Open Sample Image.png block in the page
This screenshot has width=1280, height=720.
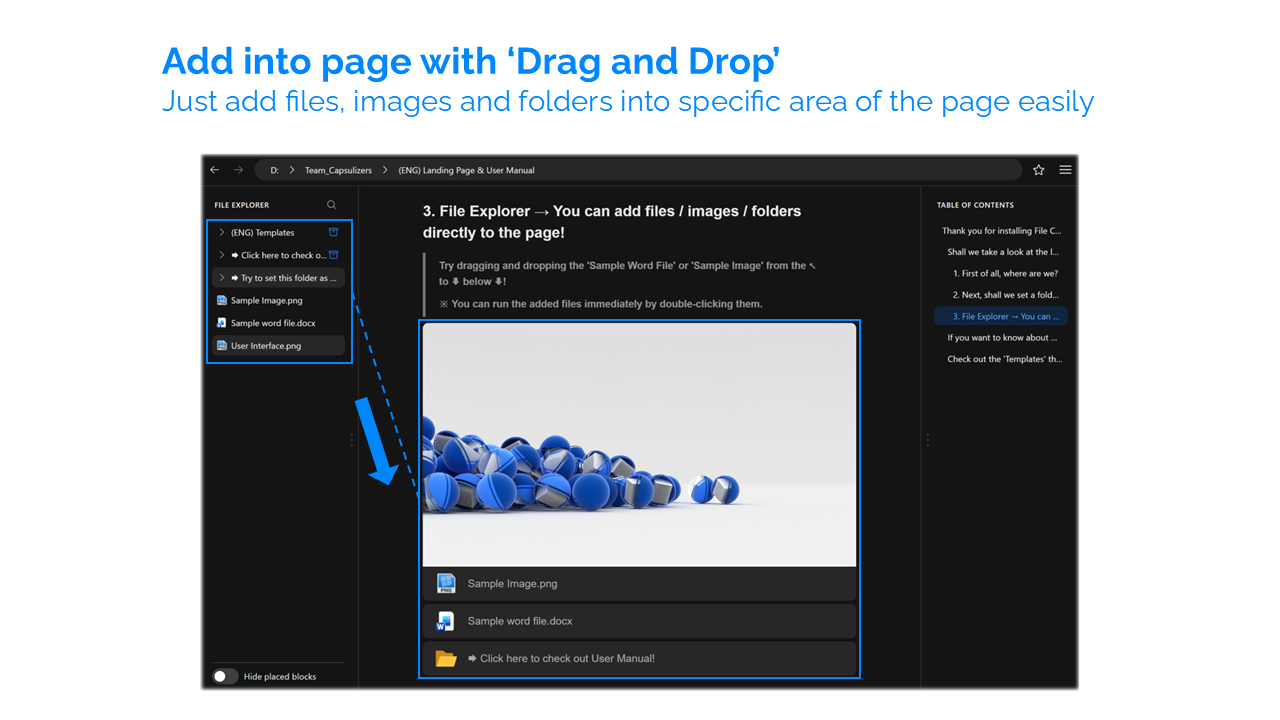(x=639, y=584)
